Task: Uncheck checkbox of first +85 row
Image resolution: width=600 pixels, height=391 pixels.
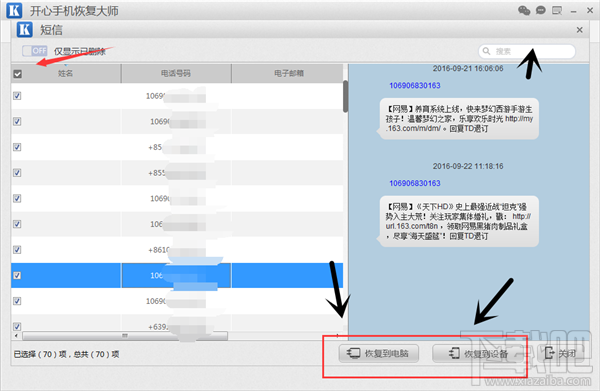Action: 17,147
